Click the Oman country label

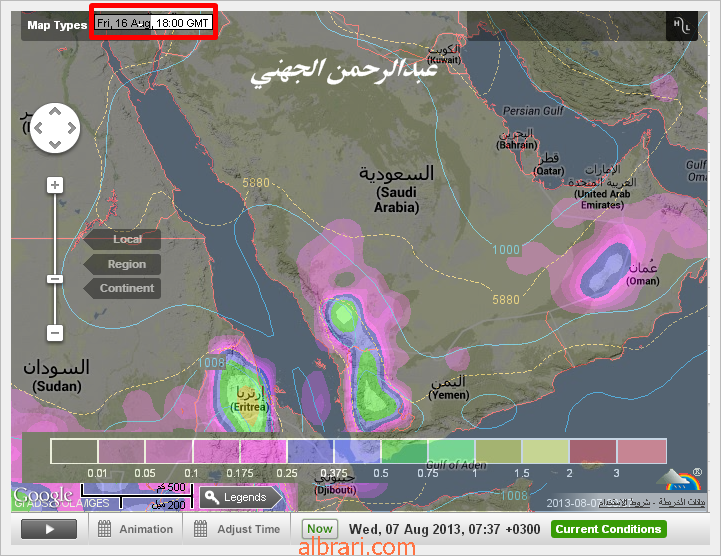pos(643,274)
